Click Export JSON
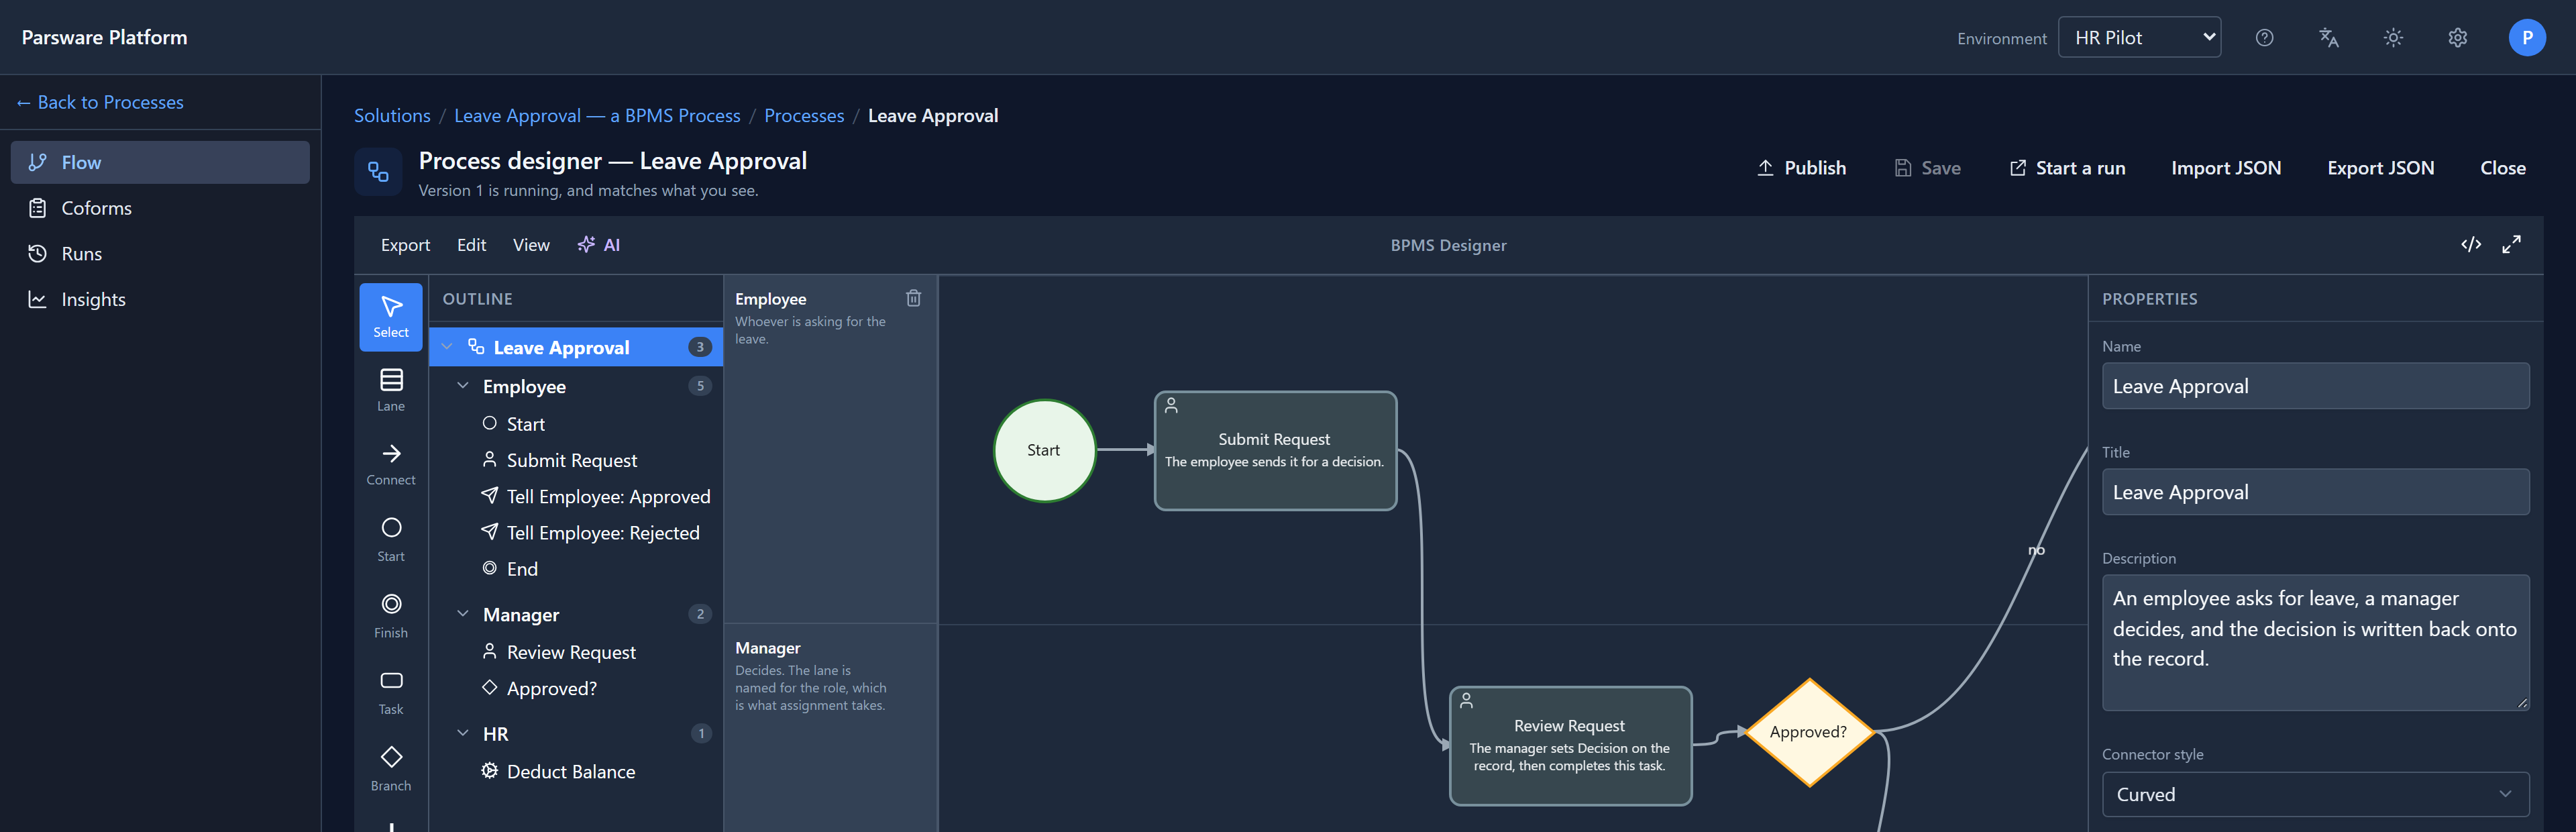Image resolution: width=2576 pixels, height=832 pixels. (2380, 168)
